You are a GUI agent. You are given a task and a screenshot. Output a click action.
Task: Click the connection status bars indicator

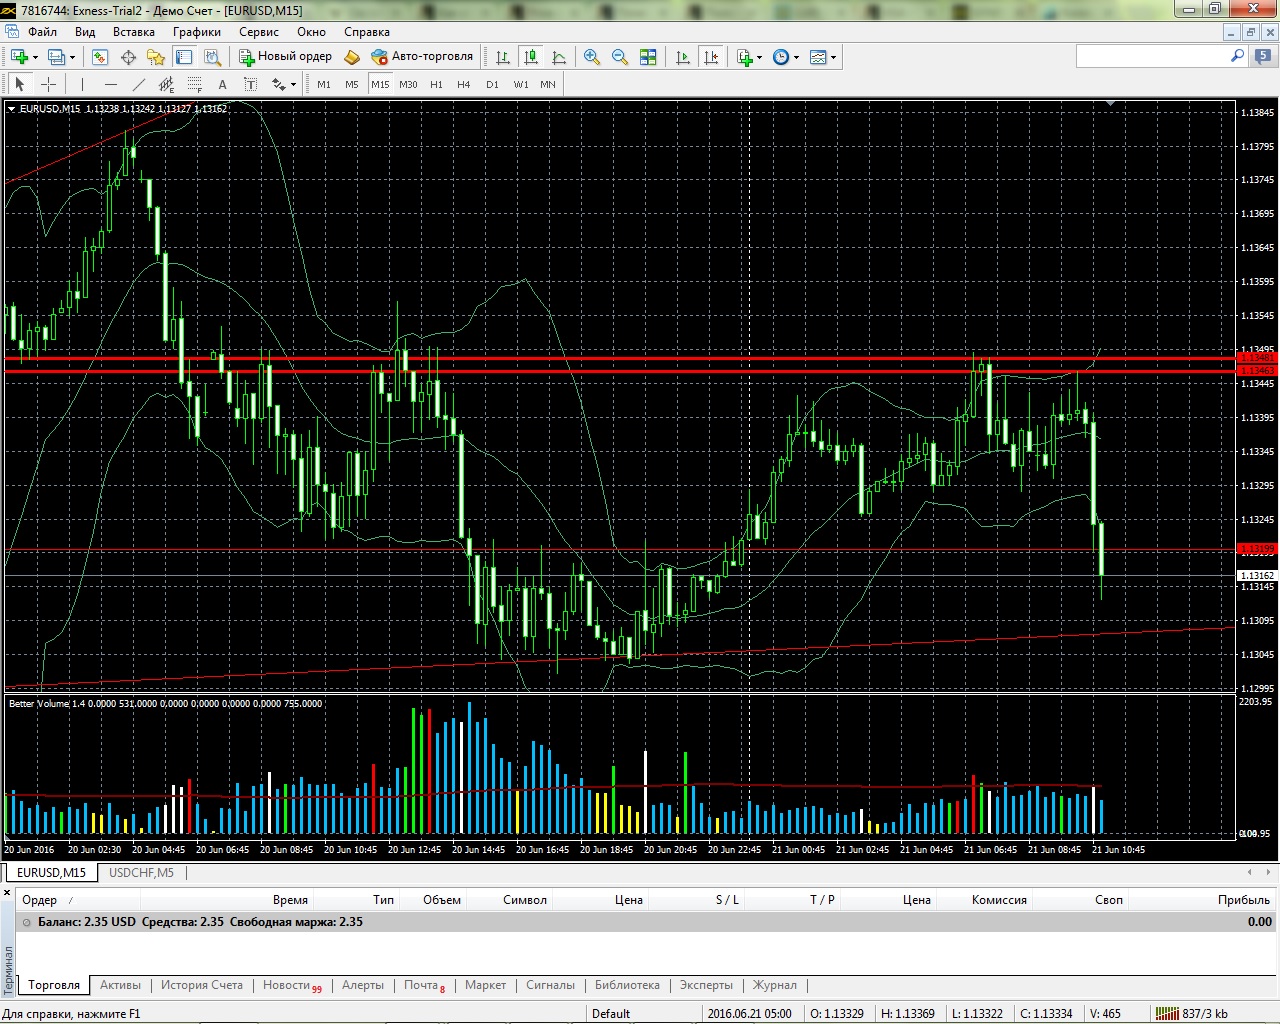click(1166, 1013)
